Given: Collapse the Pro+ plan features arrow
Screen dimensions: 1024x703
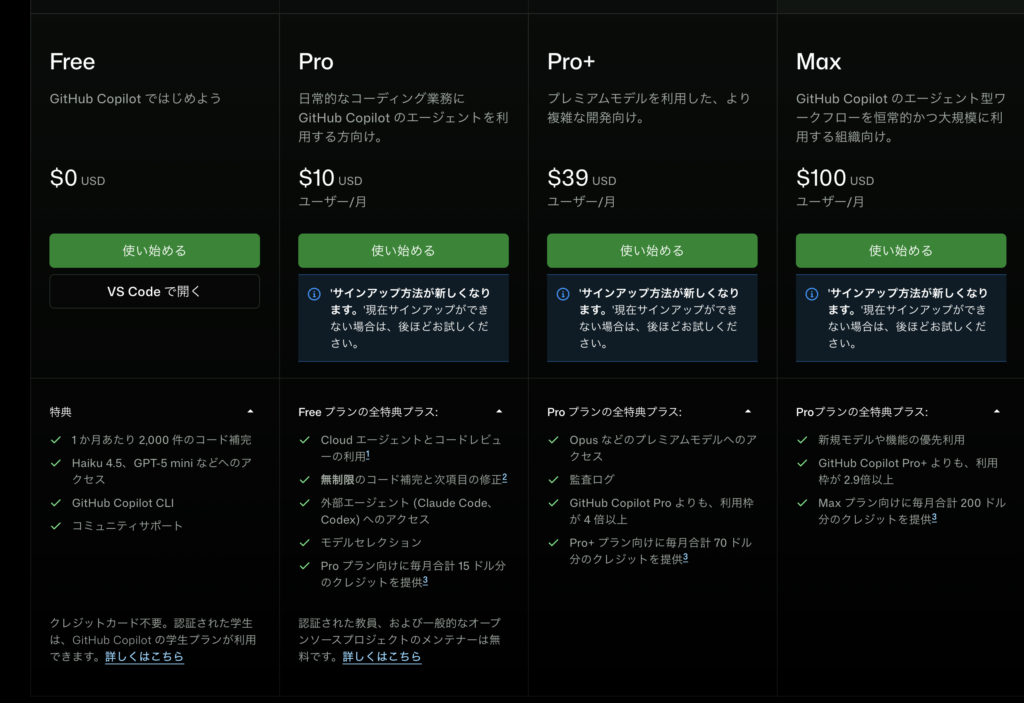Looking at the screenshot, I should pyautogui.click(x=748, y=412).
